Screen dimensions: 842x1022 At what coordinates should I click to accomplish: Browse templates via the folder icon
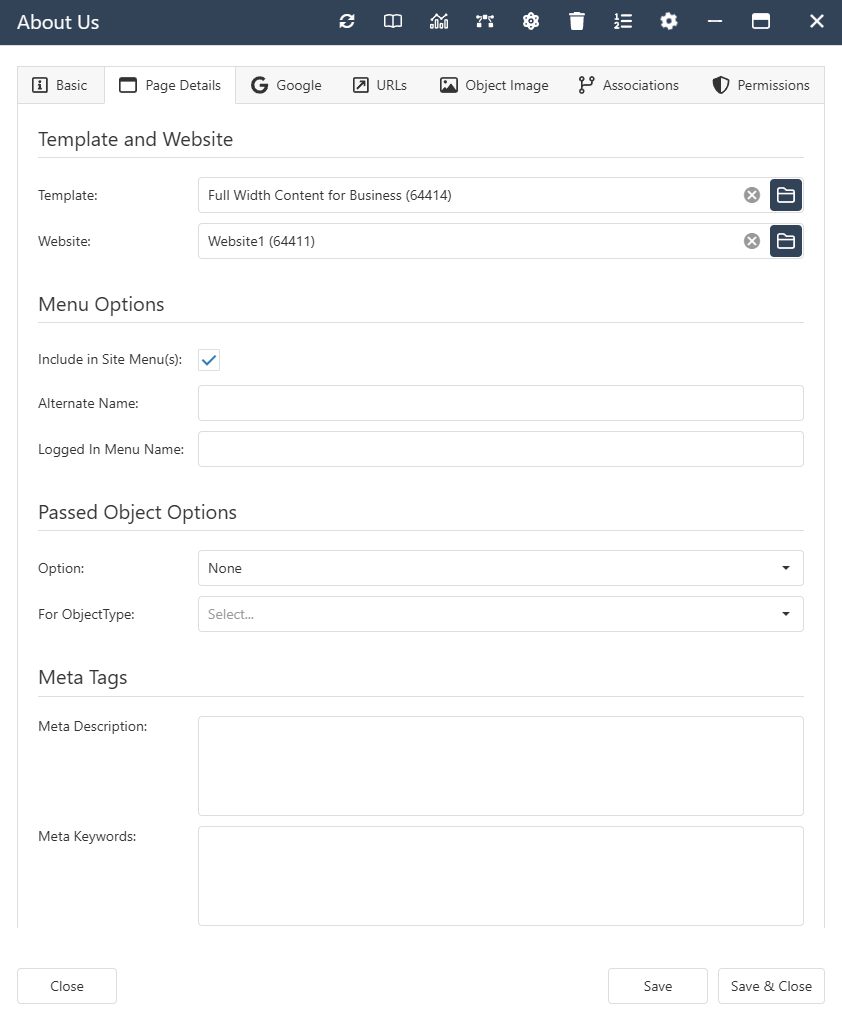click(x=786, y=195)
